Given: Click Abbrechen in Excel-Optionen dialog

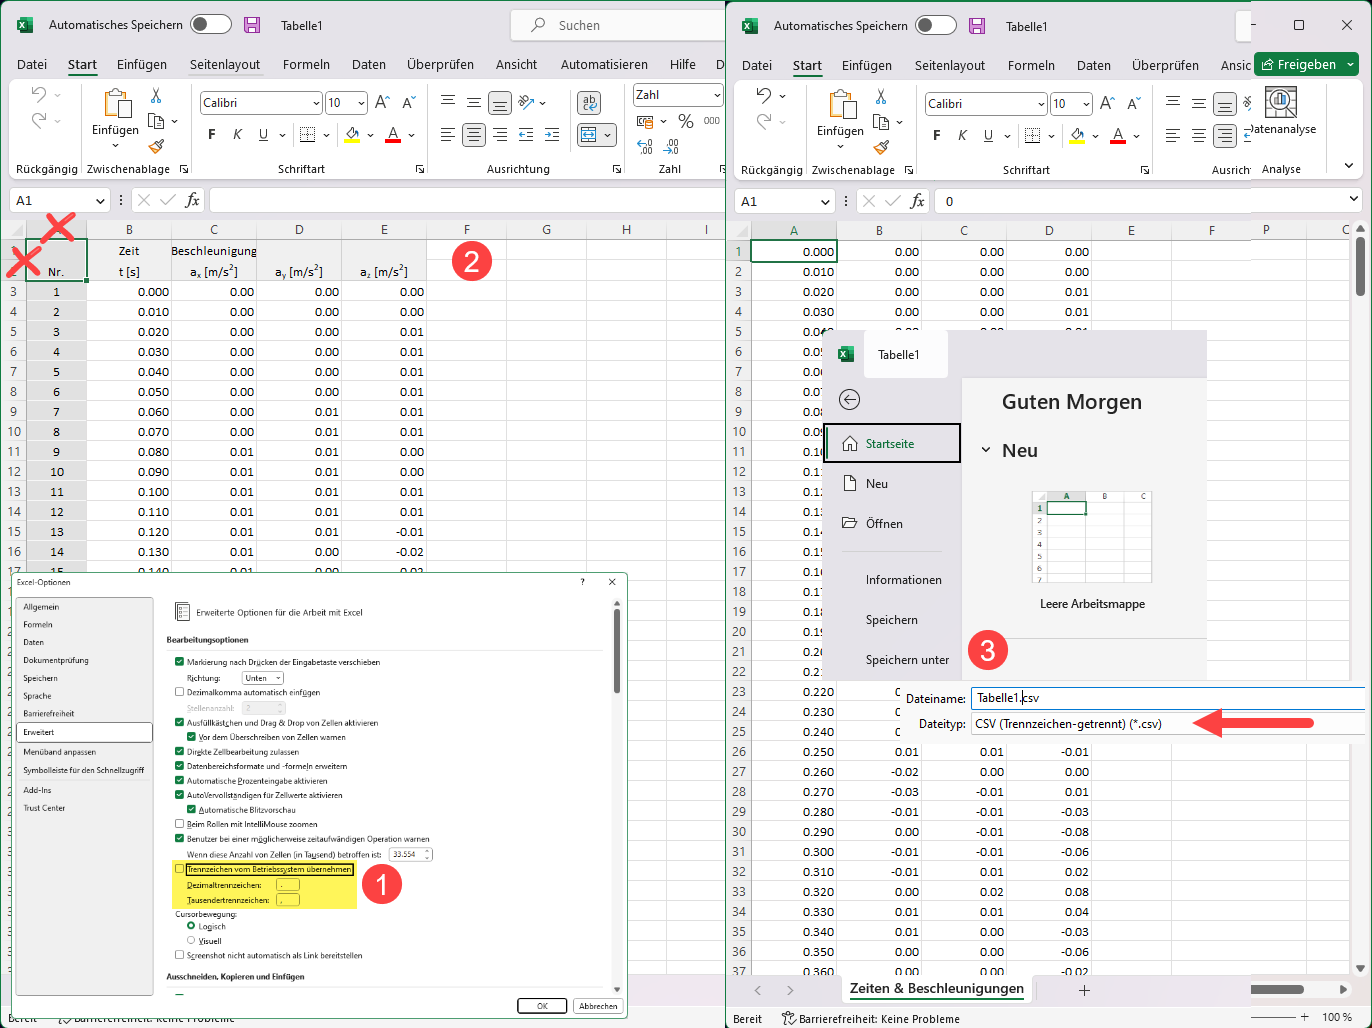Looking at the screenshot, I should (598, 1006).
